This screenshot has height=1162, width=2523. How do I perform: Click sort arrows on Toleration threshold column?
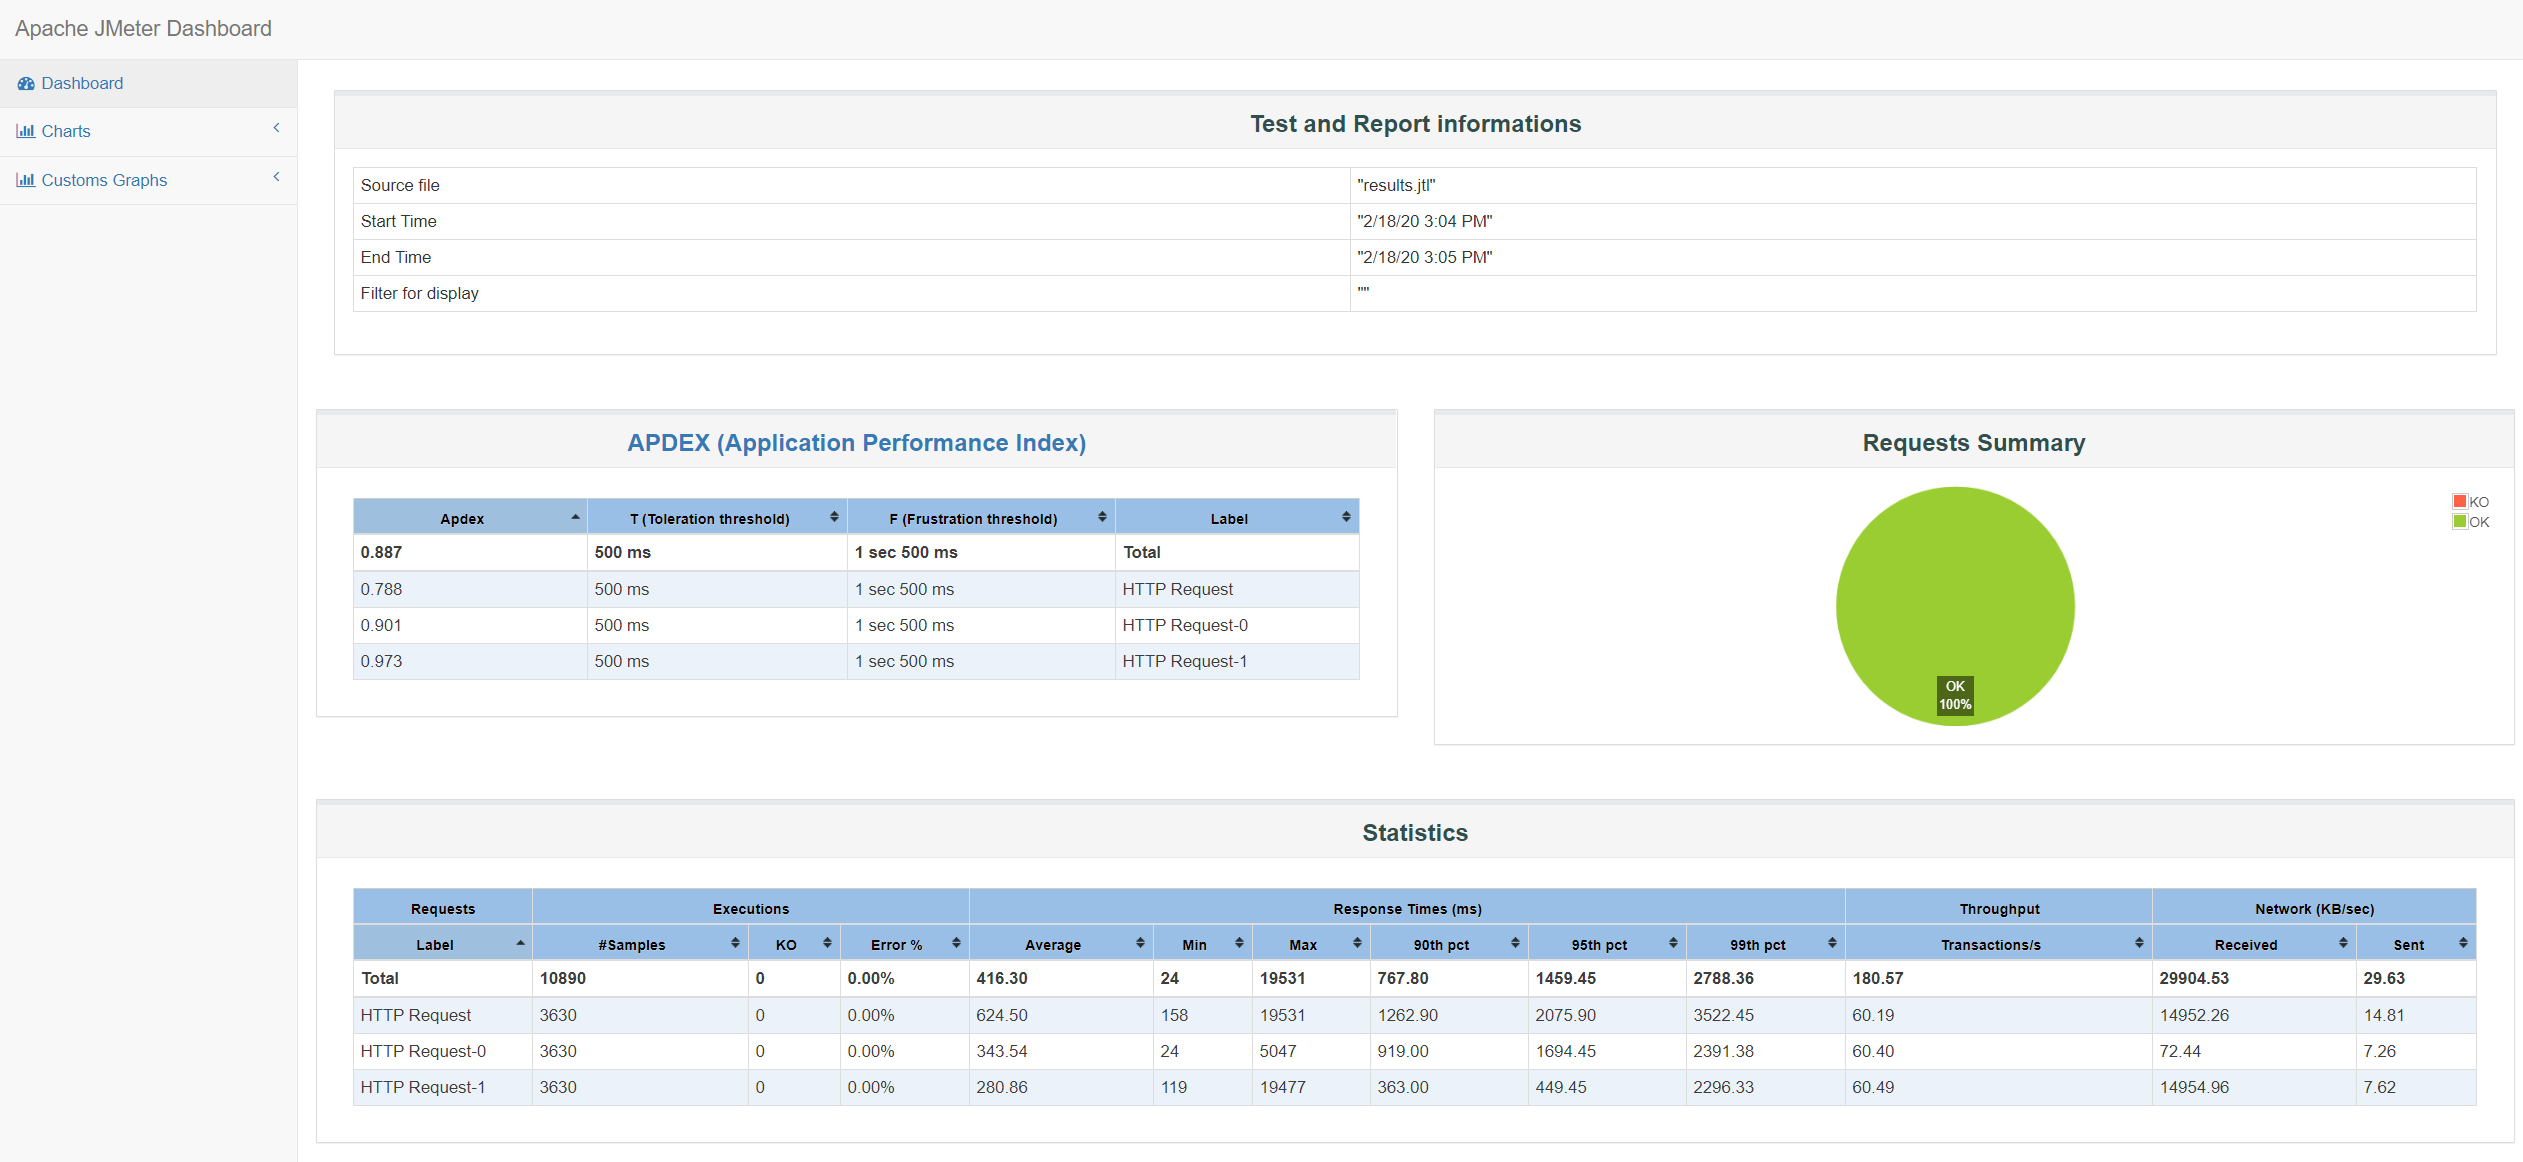pyautogui.click(x=834, y=517)
